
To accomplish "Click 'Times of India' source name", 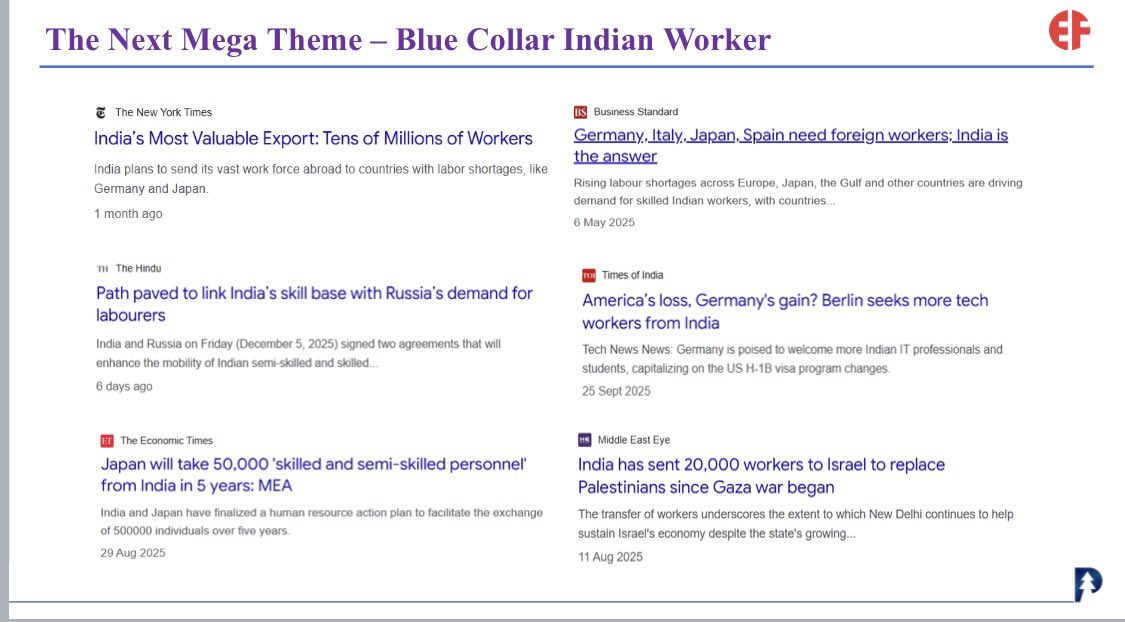I will pyautogui.click(x=633, y=275).
